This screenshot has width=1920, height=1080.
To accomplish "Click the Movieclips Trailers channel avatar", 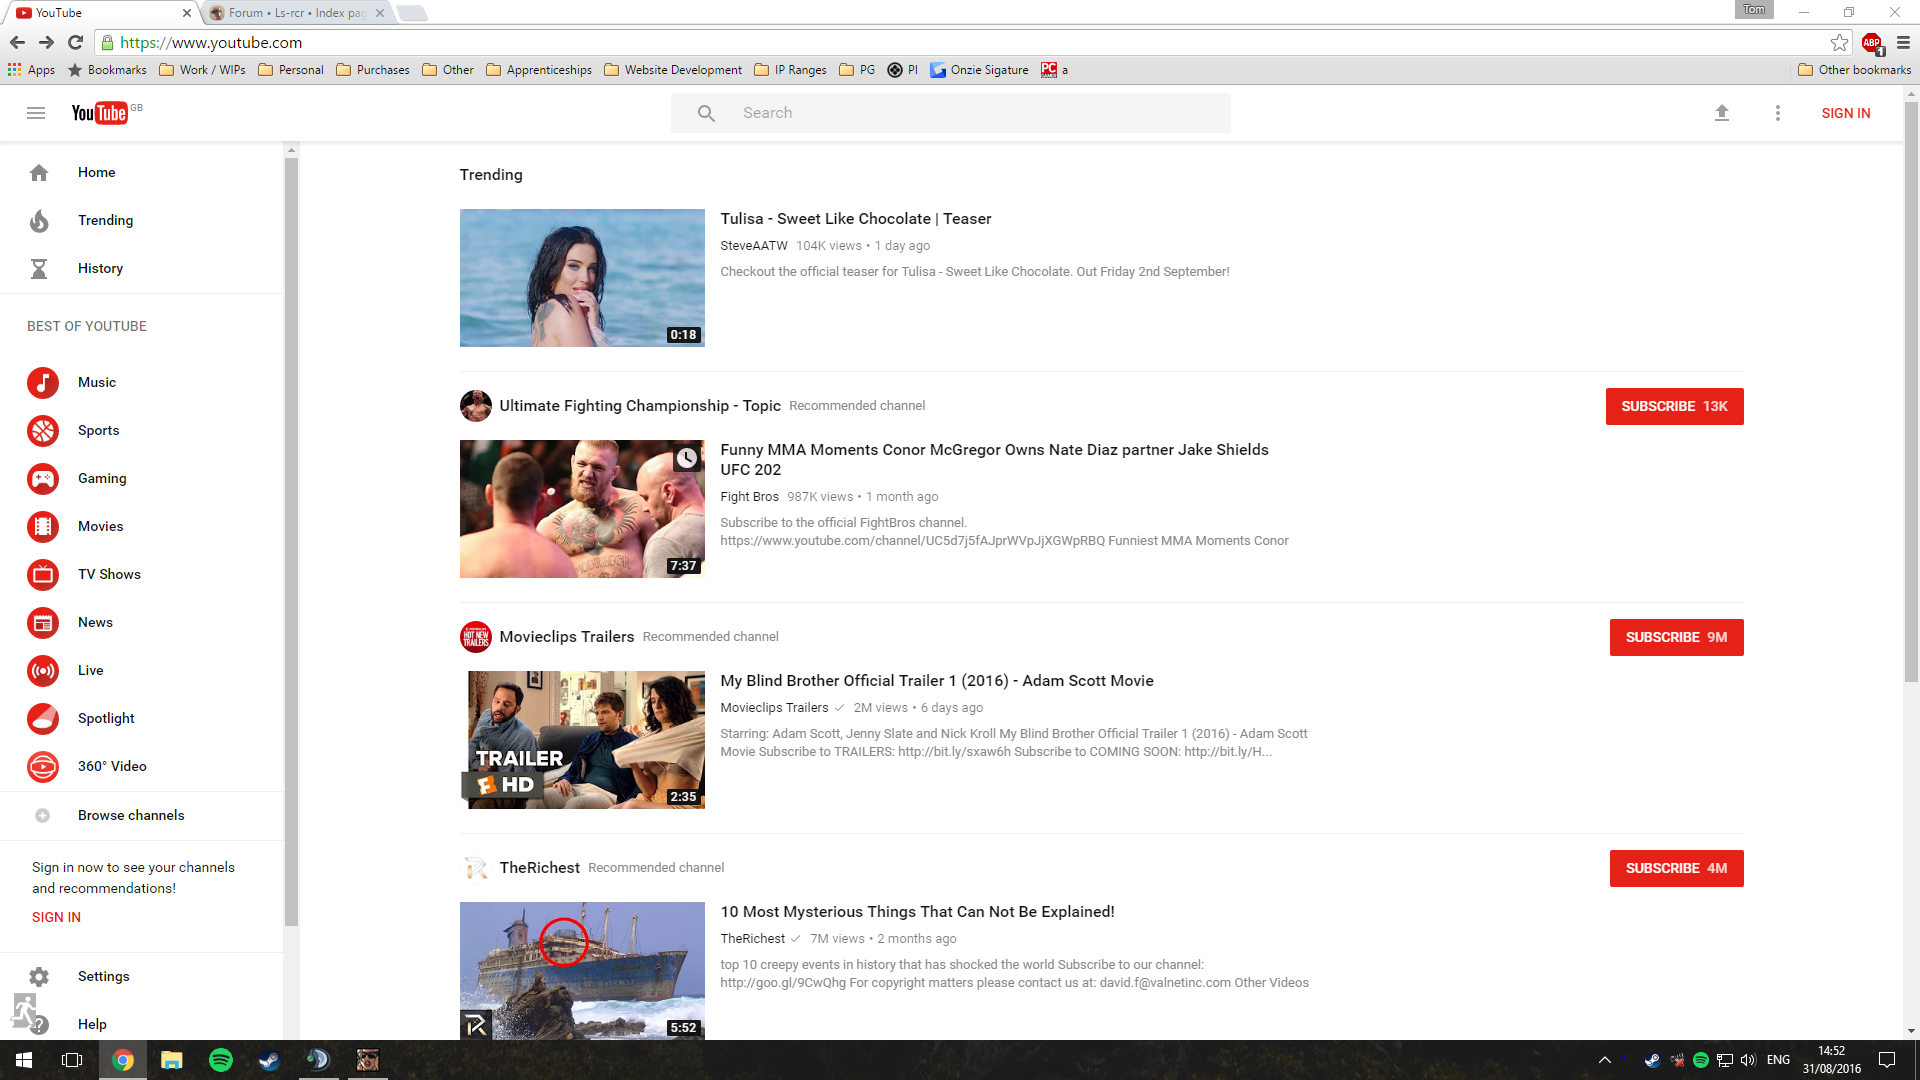I will click(x=476, y=637).
